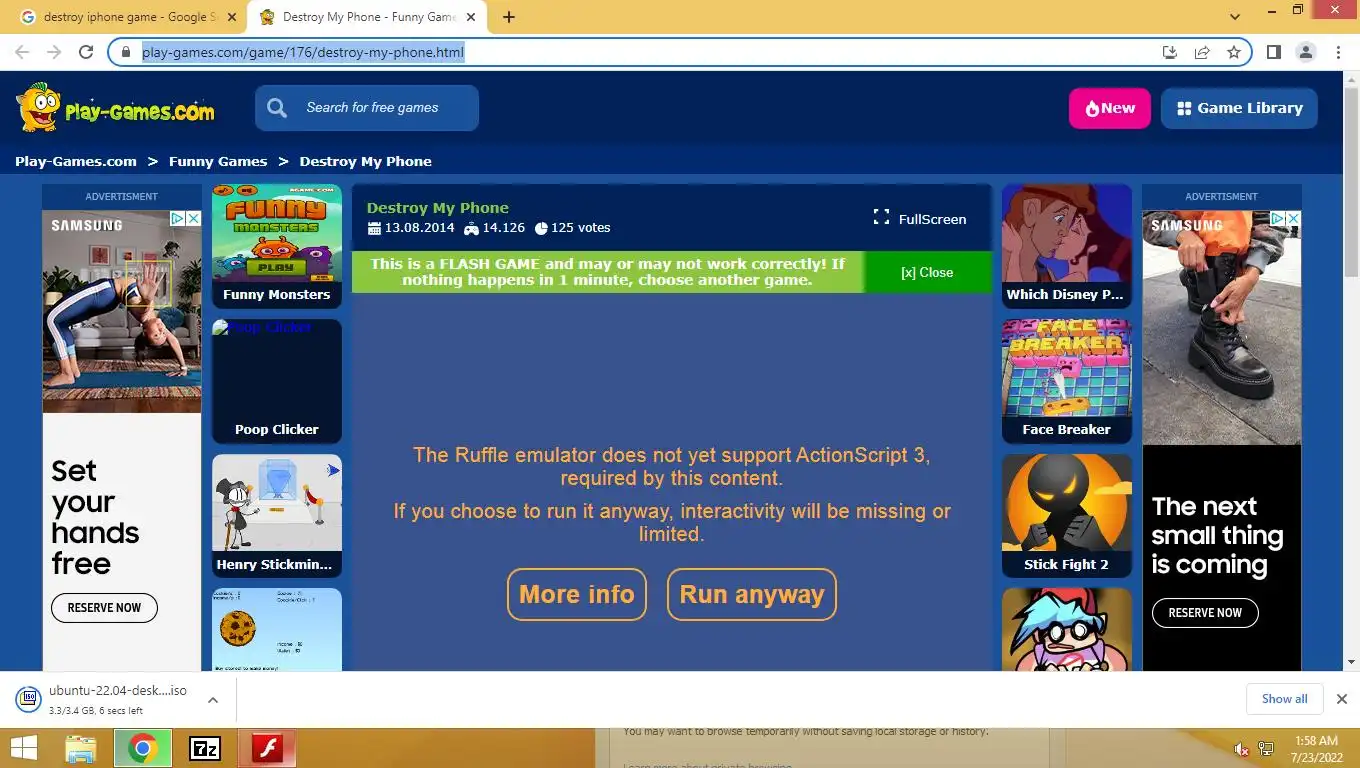This screenshot has width=1360, height=768.
Task: Open Poop Clicker game thumbnail
Action: coord(277,381)
